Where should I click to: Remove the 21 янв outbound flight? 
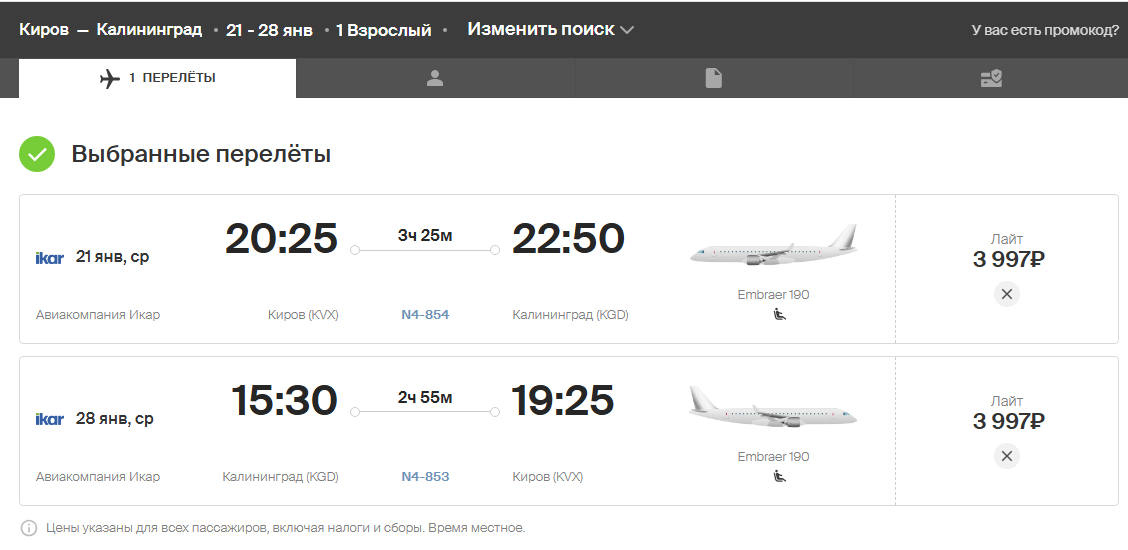(1006, 293)
